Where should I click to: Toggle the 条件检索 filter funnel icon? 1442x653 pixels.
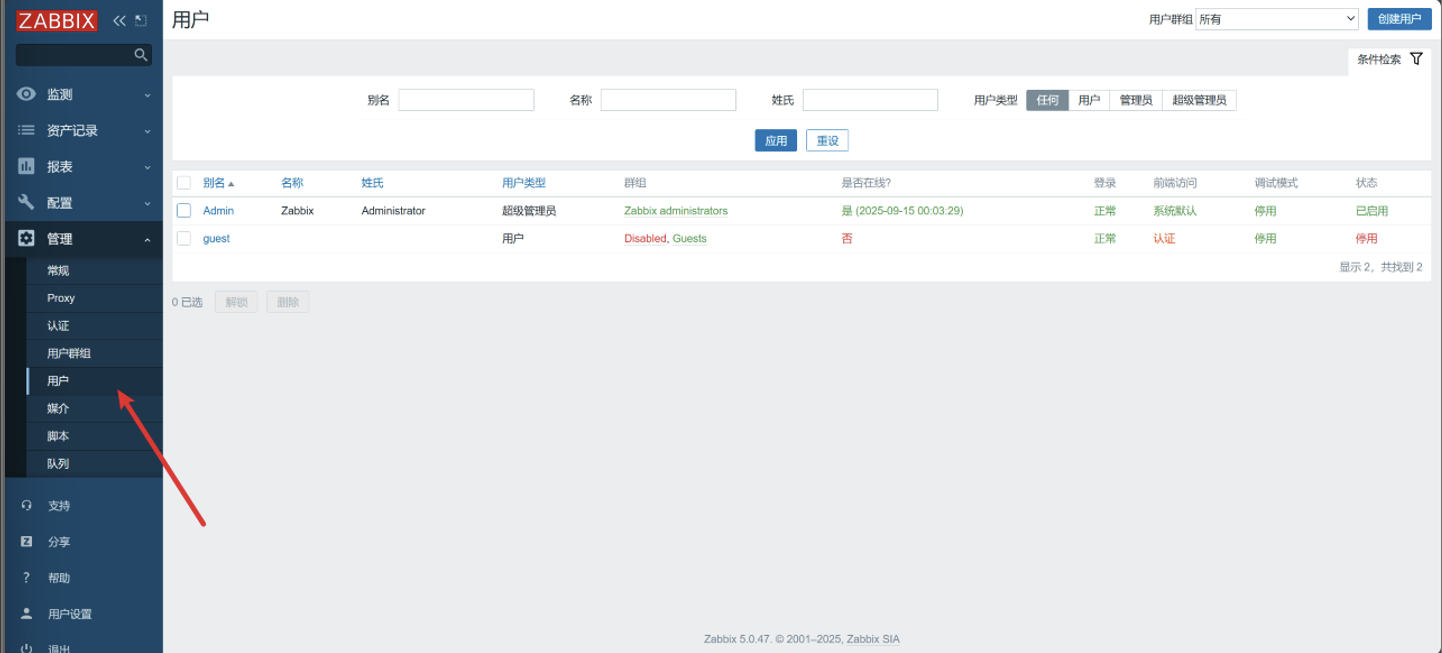click(x=1416, y=59)
